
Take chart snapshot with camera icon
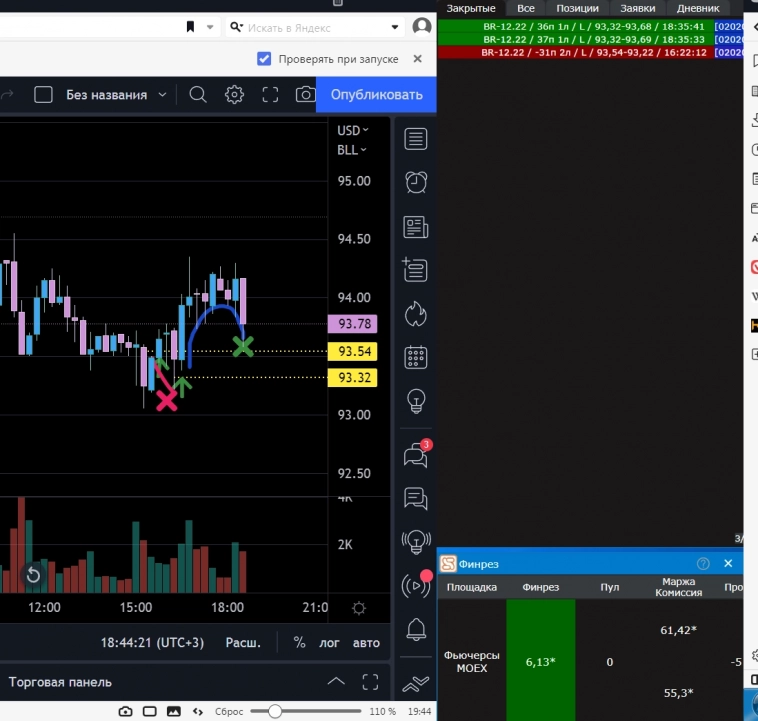305,94
